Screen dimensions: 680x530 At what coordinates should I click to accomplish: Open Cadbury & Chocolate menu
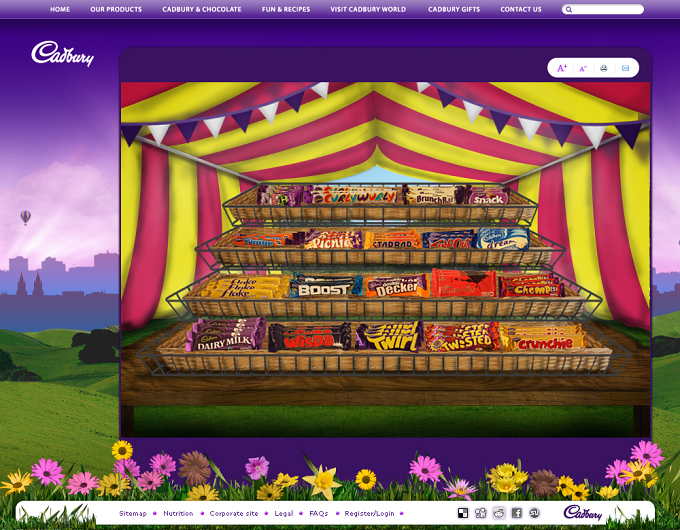coord(202,9)
